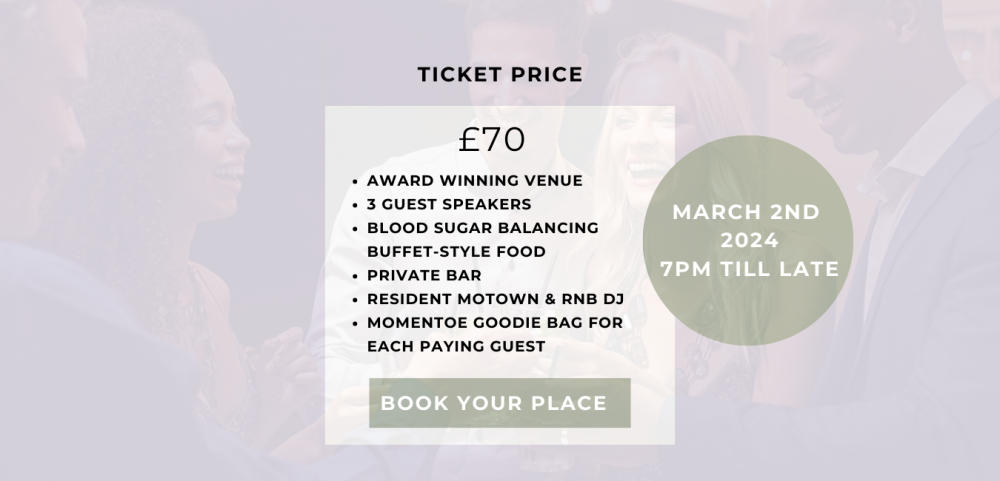1000x481 pixels.
Task: Click the AWARD WINNING VENUE bullet
Action: (x=474, y=181)
